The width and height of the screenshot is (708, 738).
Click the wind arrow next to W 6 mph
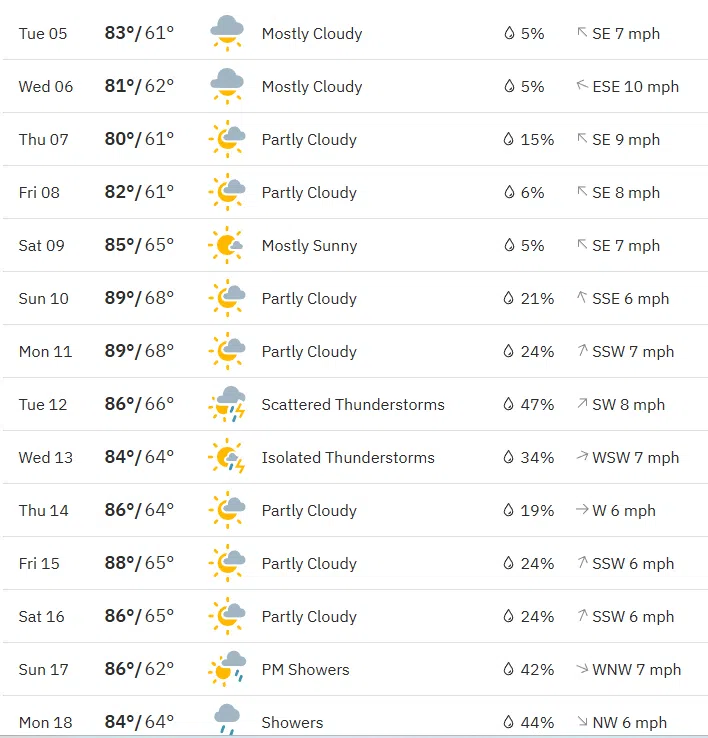pyautogui.click(x=582, y=510)
